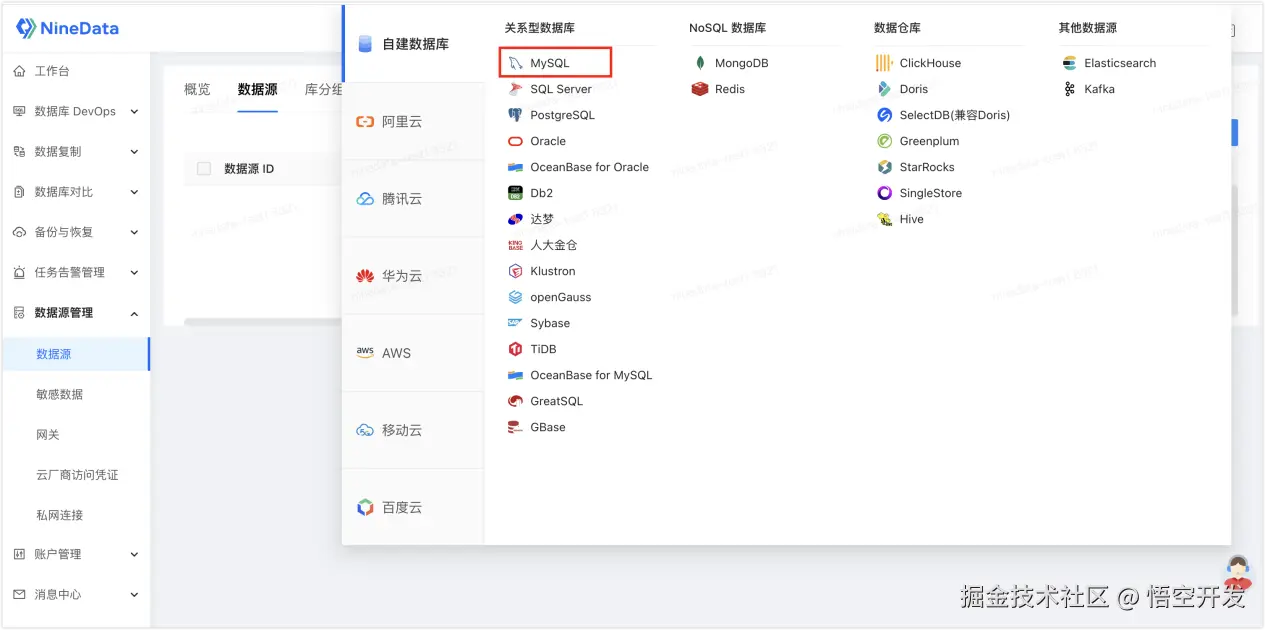Switch to the 数据源 page tab

point(258,89)
